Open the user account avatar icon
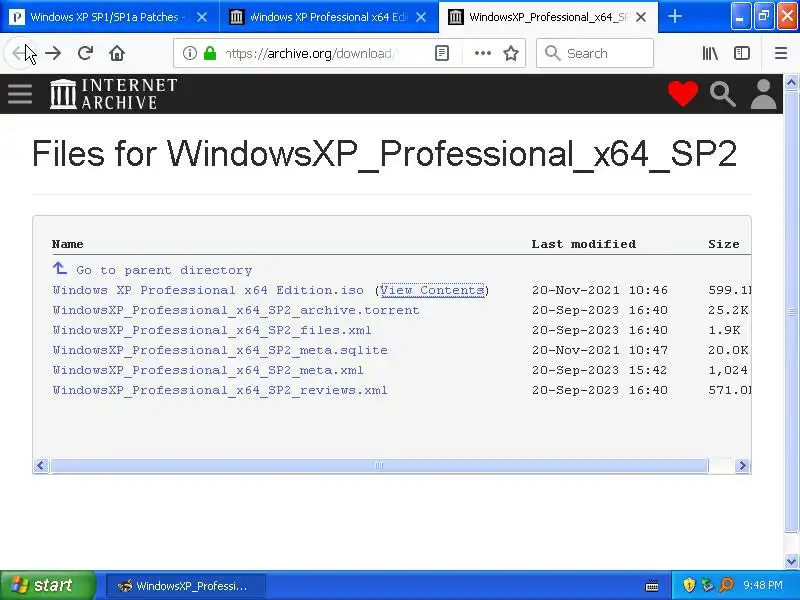The height and width of the screenshot is (600, 800). pos(763,94)
